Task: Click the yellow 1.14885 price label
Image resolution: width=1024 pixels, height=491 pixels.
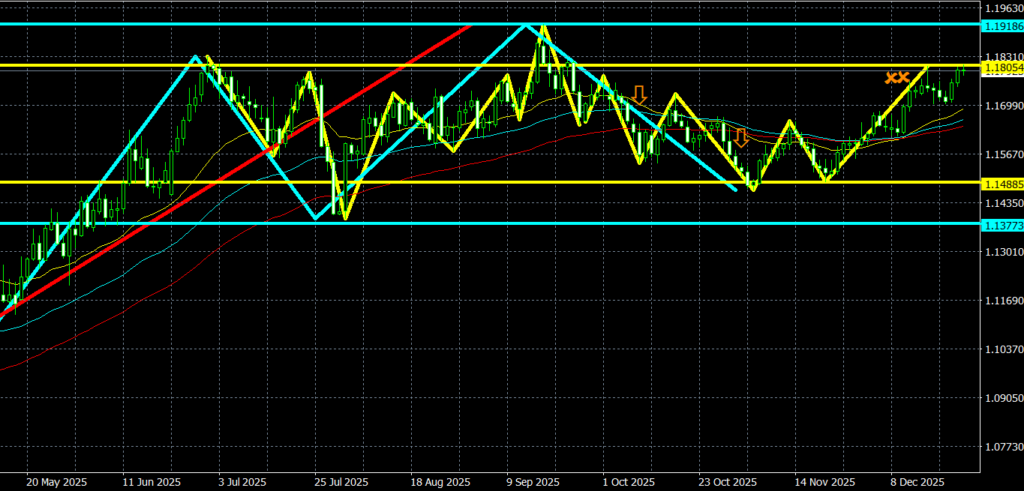Action: [1000, 183]
